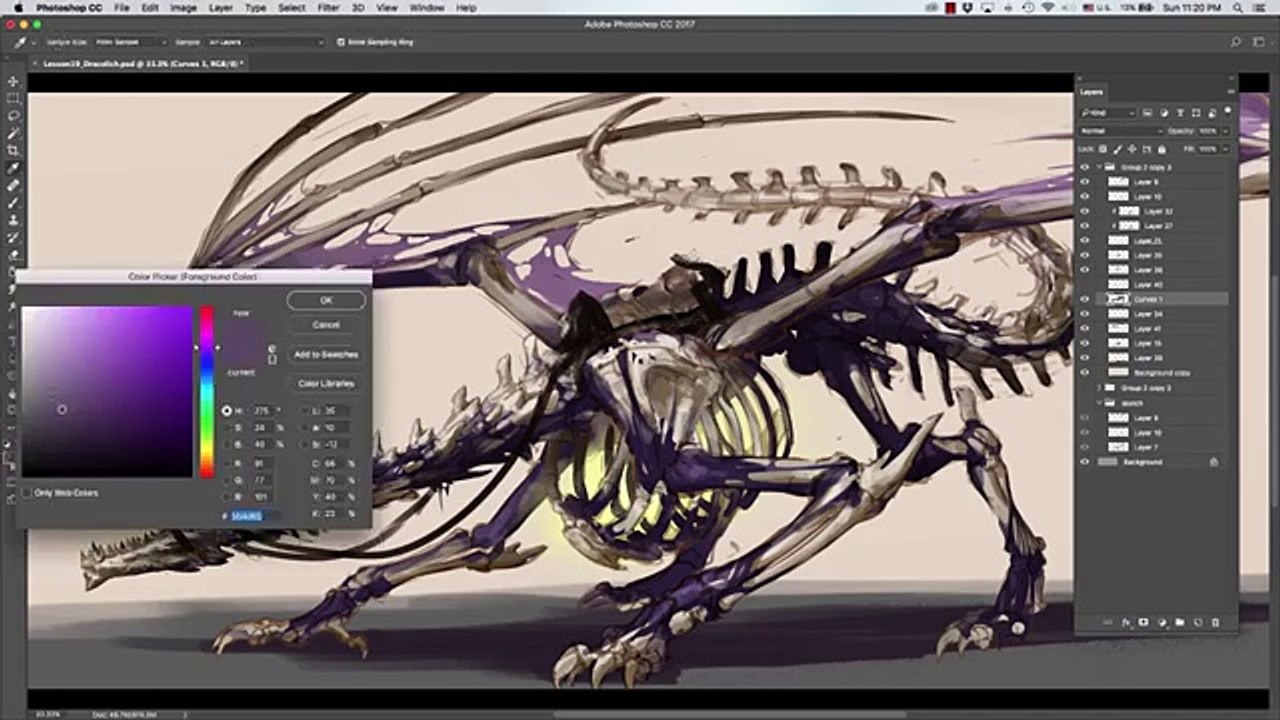Screen dimensions: 1280x720
Task: Select the Move tool
Action: tap(13, 82)
